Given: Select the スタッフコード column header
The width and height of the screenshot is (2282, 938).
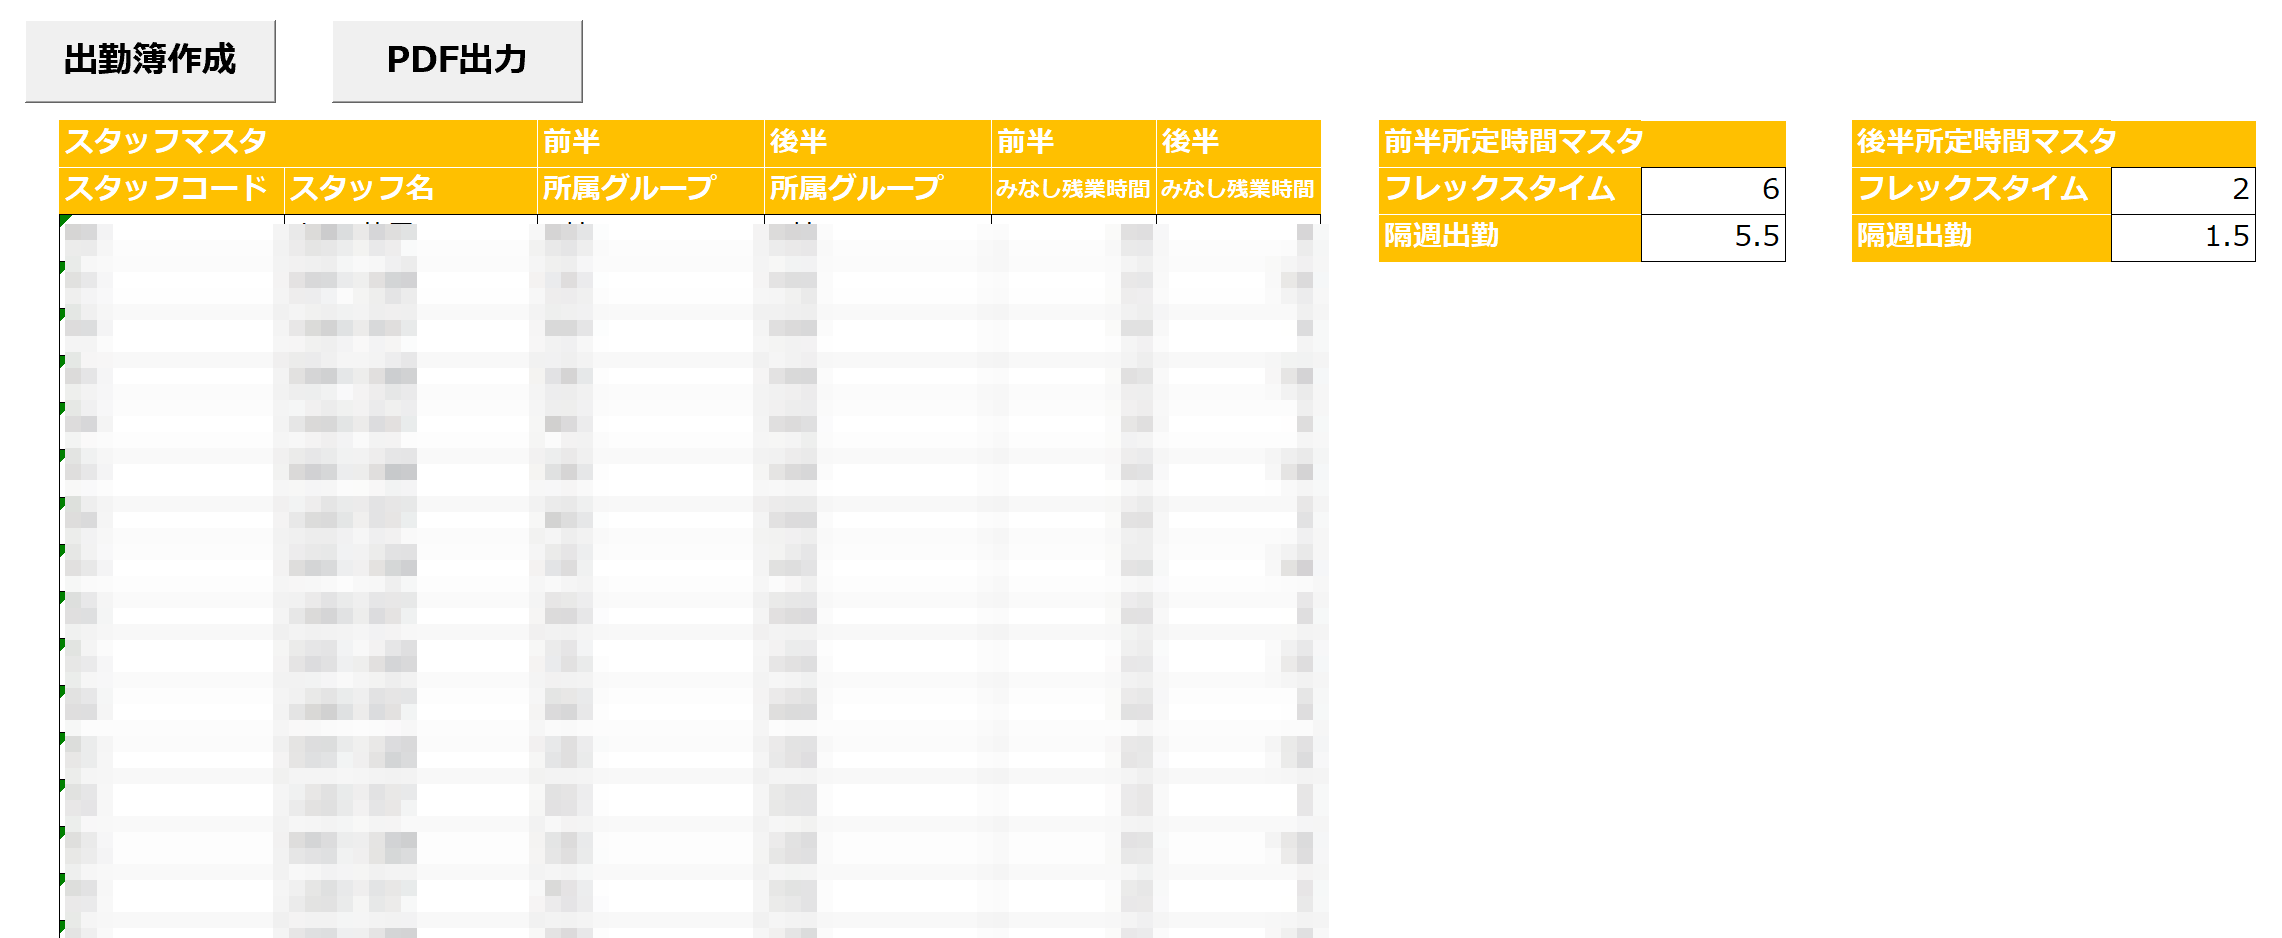Looking at the screenshot, I should click(x=172, y=190).
